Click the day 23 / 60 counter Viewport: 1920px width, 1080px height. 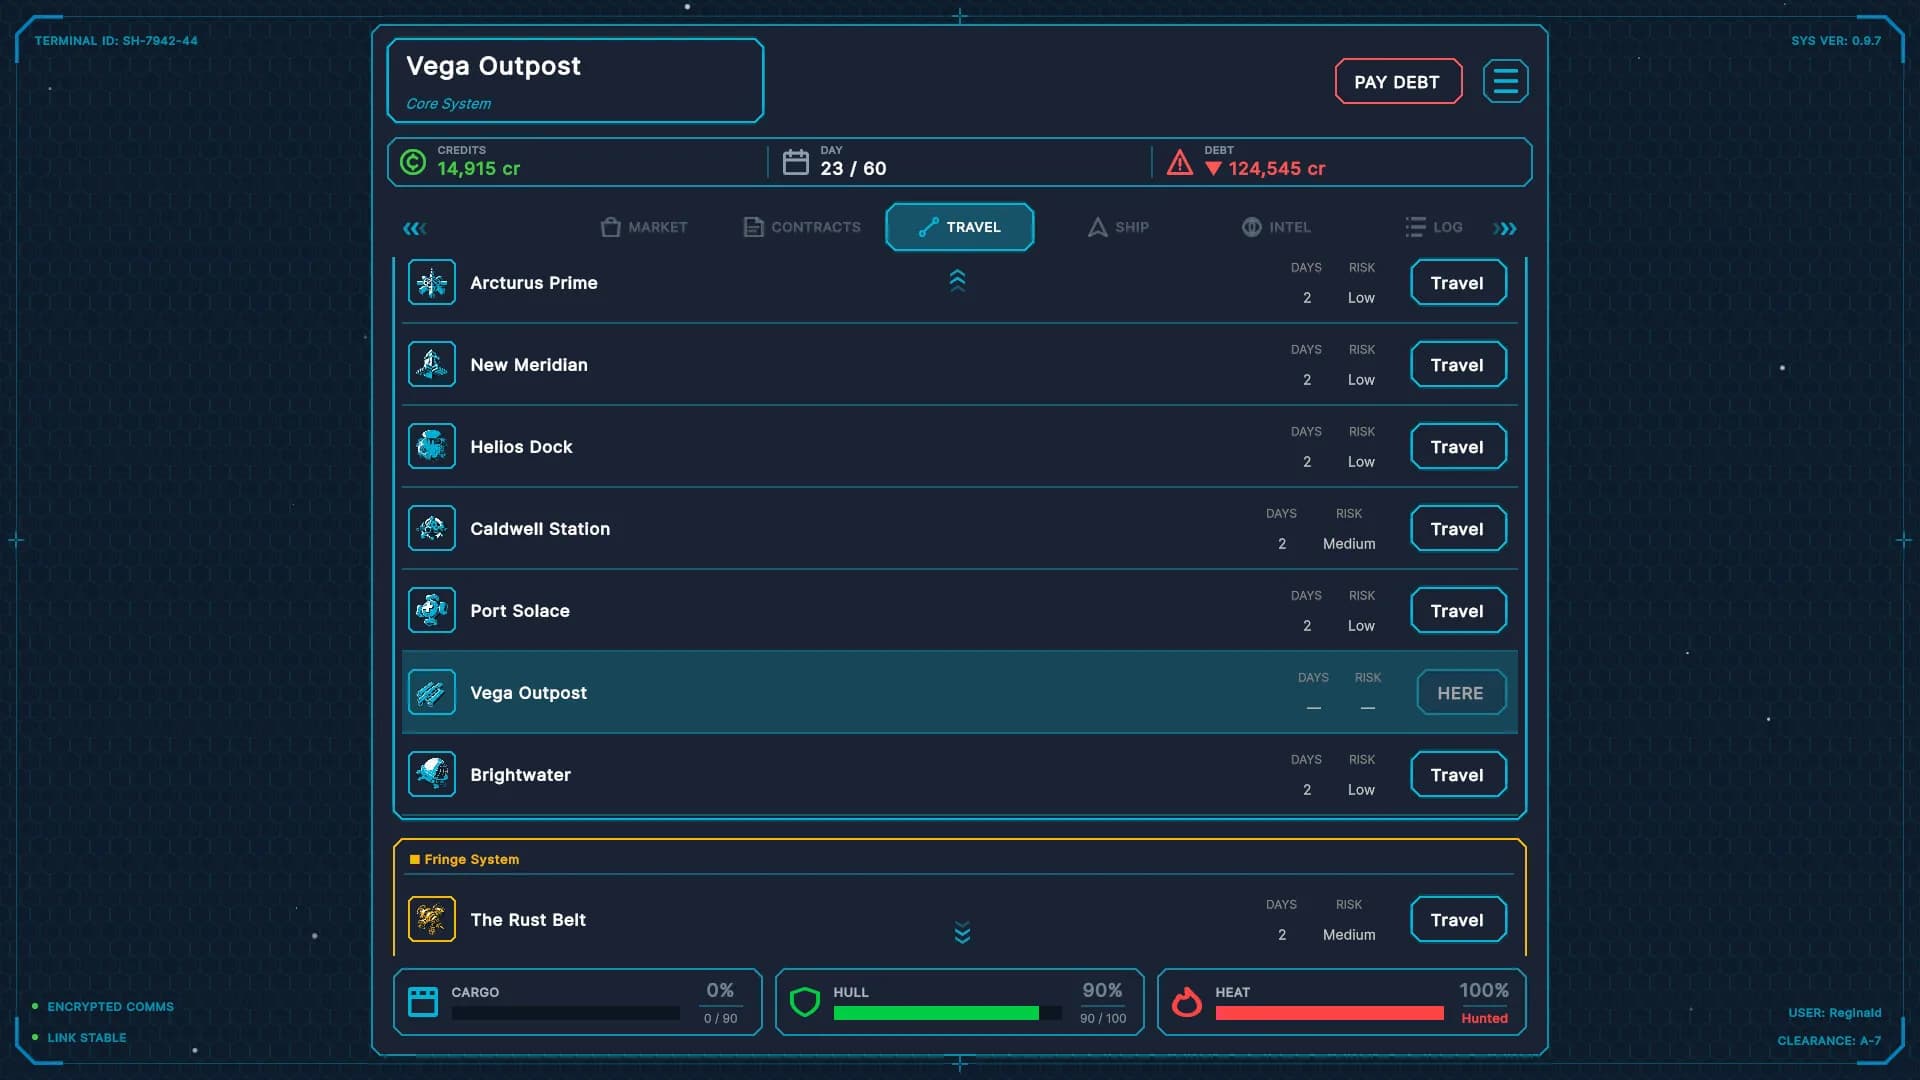coord(854,169)
